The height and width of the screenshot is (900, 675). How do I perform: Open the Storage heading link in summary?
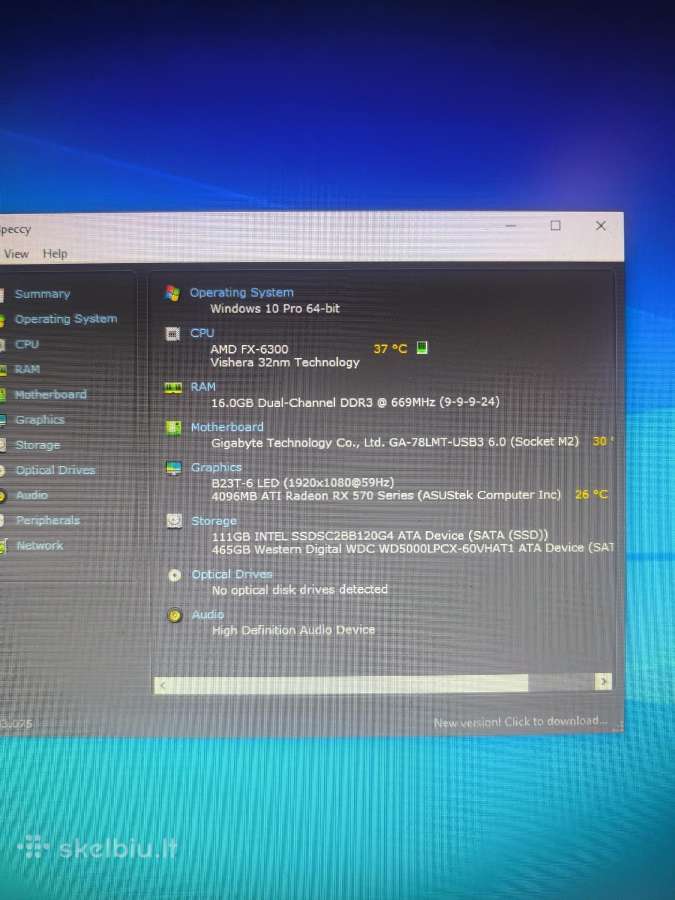click(x=214, y=521)
